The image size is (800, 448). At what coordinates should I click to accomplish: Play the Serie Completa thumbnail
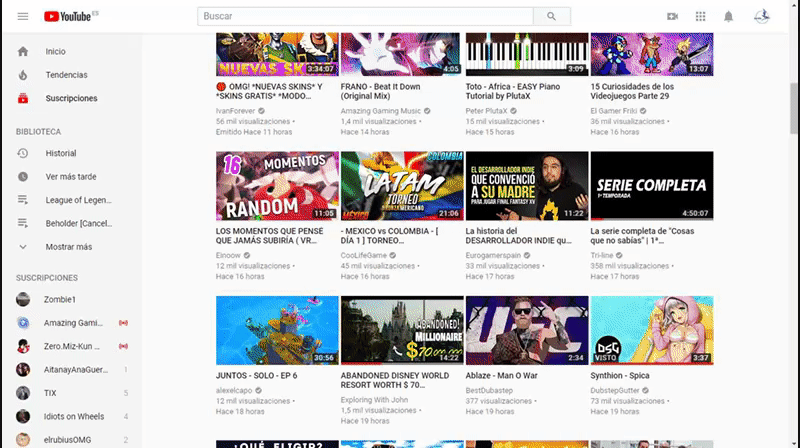[652, 186]
